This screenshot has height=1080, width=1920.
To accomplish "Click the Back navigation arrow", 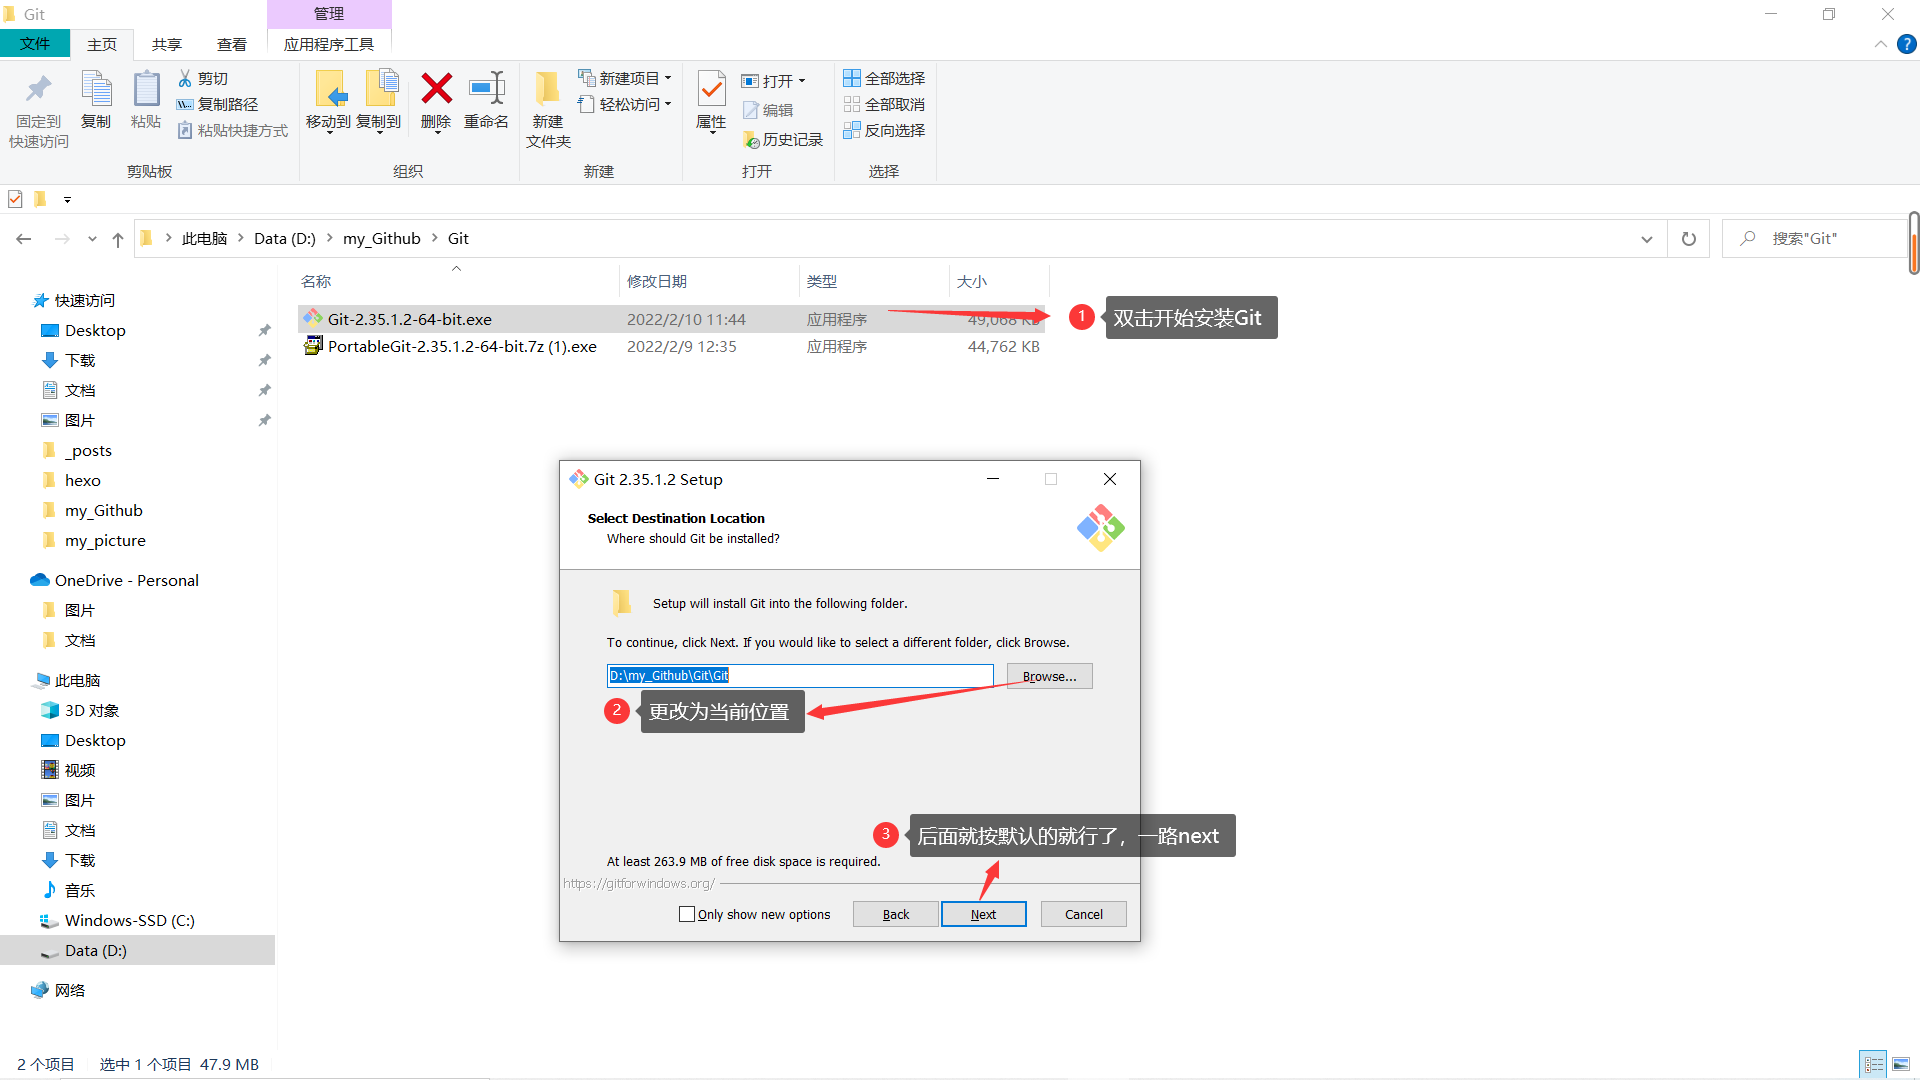I will [x=24, y=239].
